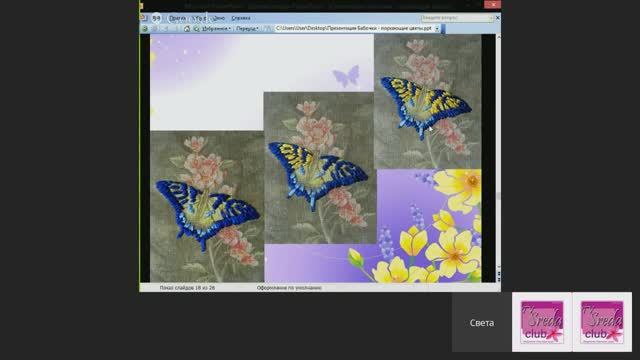The height and width of the screenshot is (360, 640).
Task: Click the scroll-up arrow above the slide scrollbar
Action: [498, 37]
